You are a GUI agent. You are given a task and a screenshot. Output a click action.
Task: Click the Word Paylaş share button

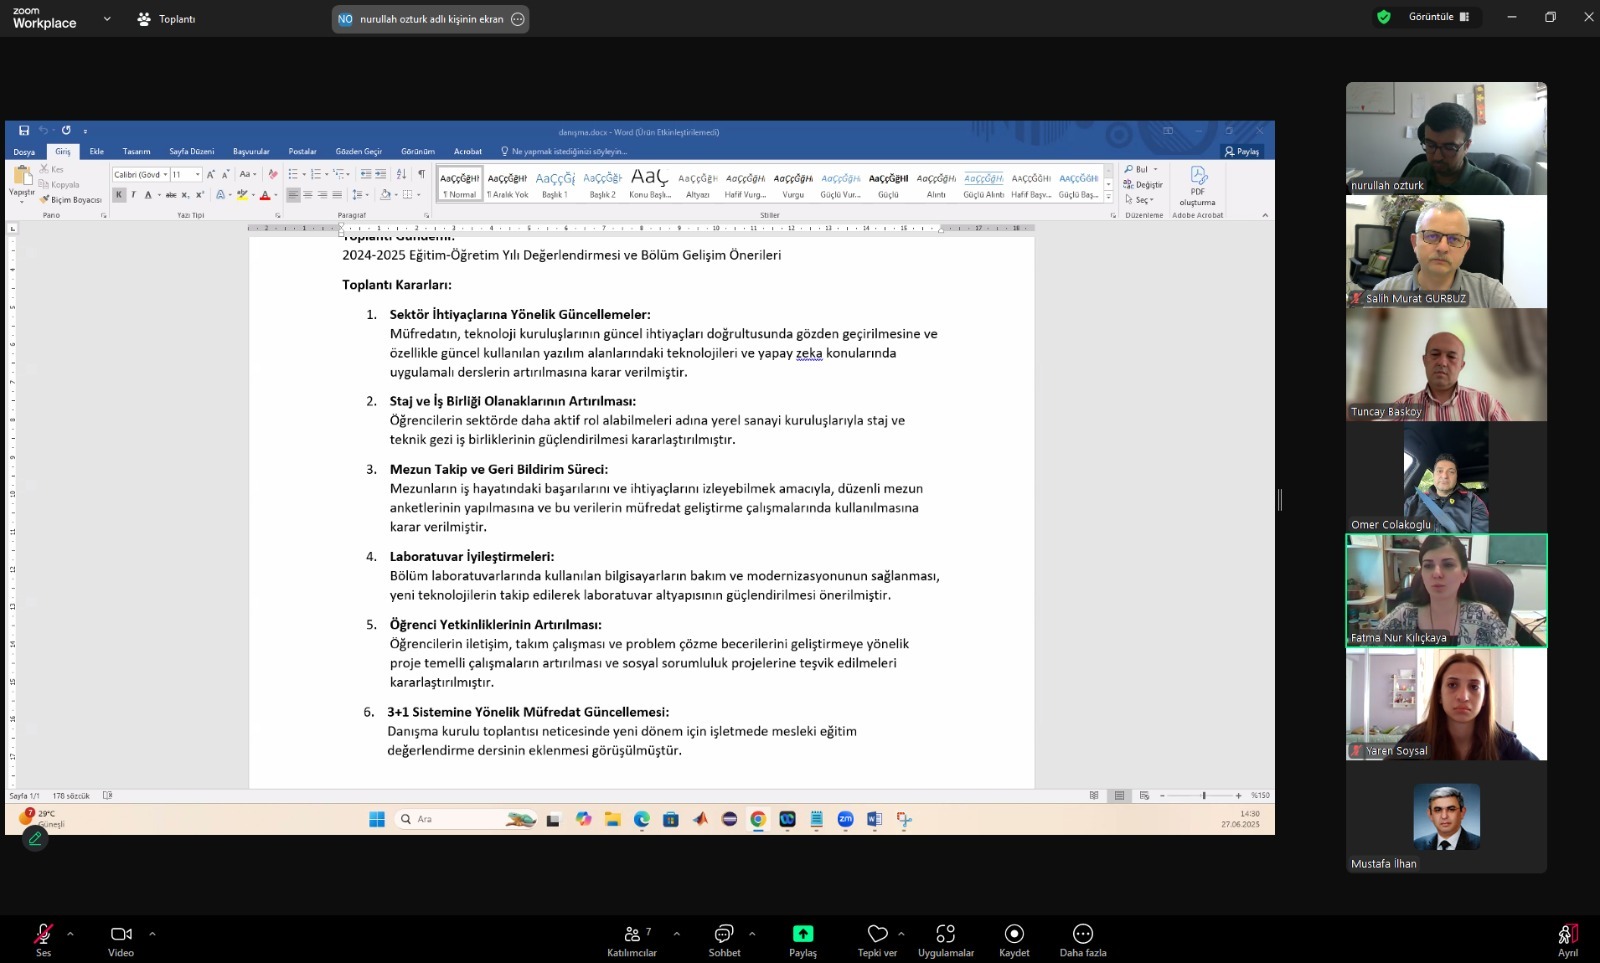click(1243, 152)
